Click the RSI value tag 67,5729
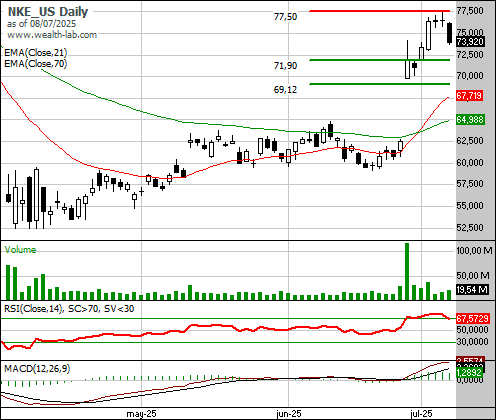 coord(473,319)
